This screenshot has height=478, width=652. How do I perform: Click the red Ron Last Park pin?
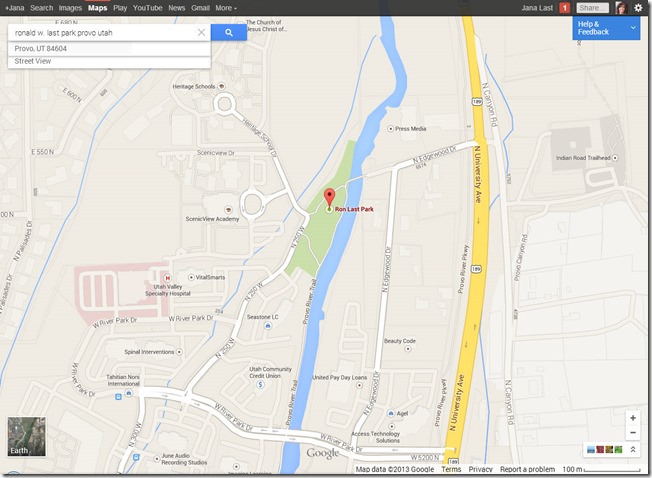tap(329, 197)
